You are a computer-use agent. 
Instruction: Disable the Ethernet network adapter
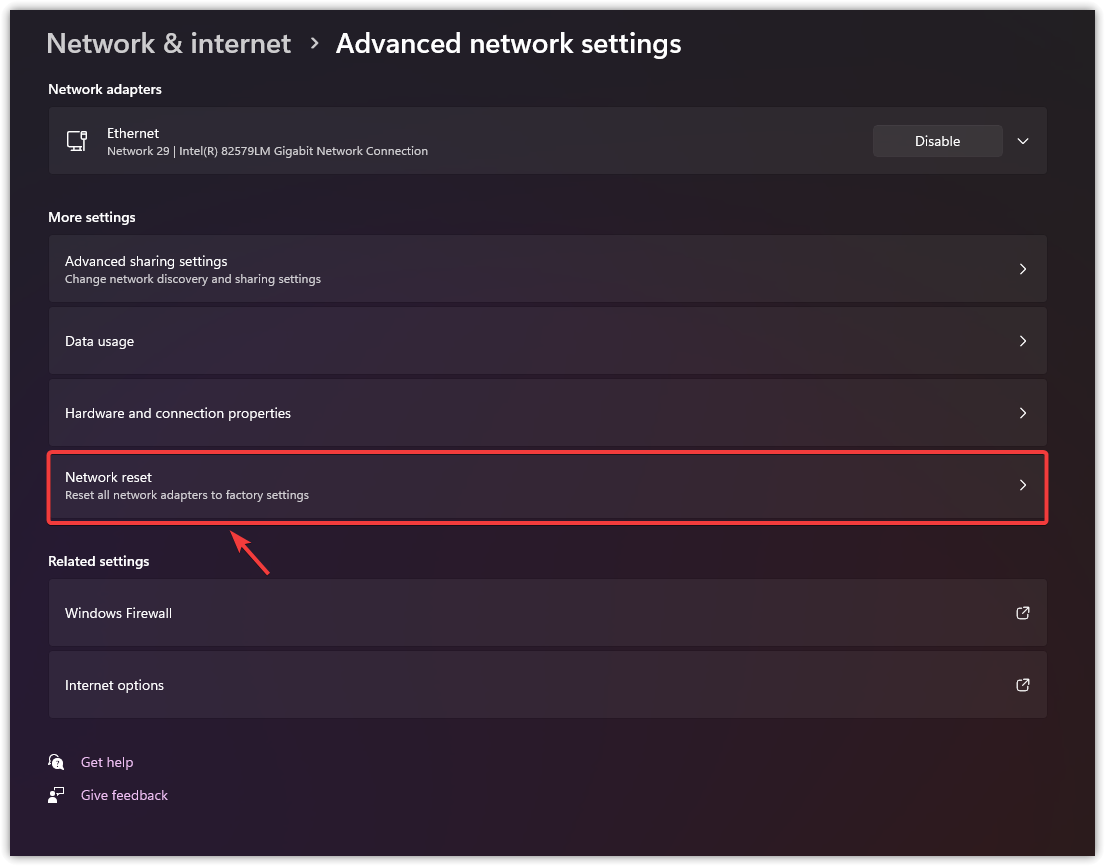937,141
